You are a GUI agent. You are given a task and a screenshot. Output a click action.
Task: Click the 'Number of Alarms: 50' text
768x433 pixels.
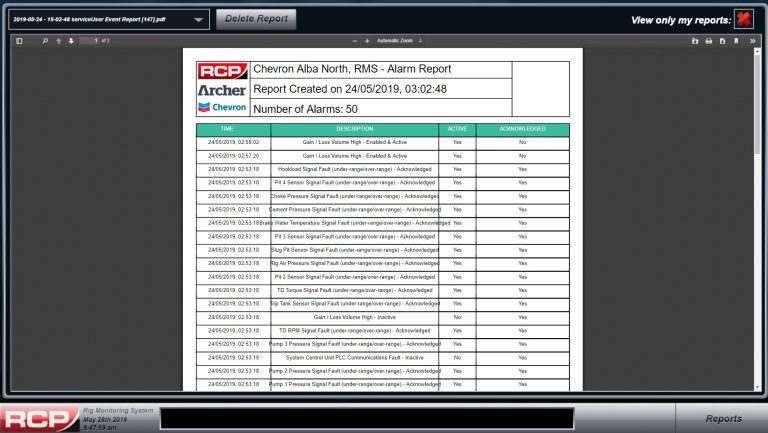click(x=306, y=109)
